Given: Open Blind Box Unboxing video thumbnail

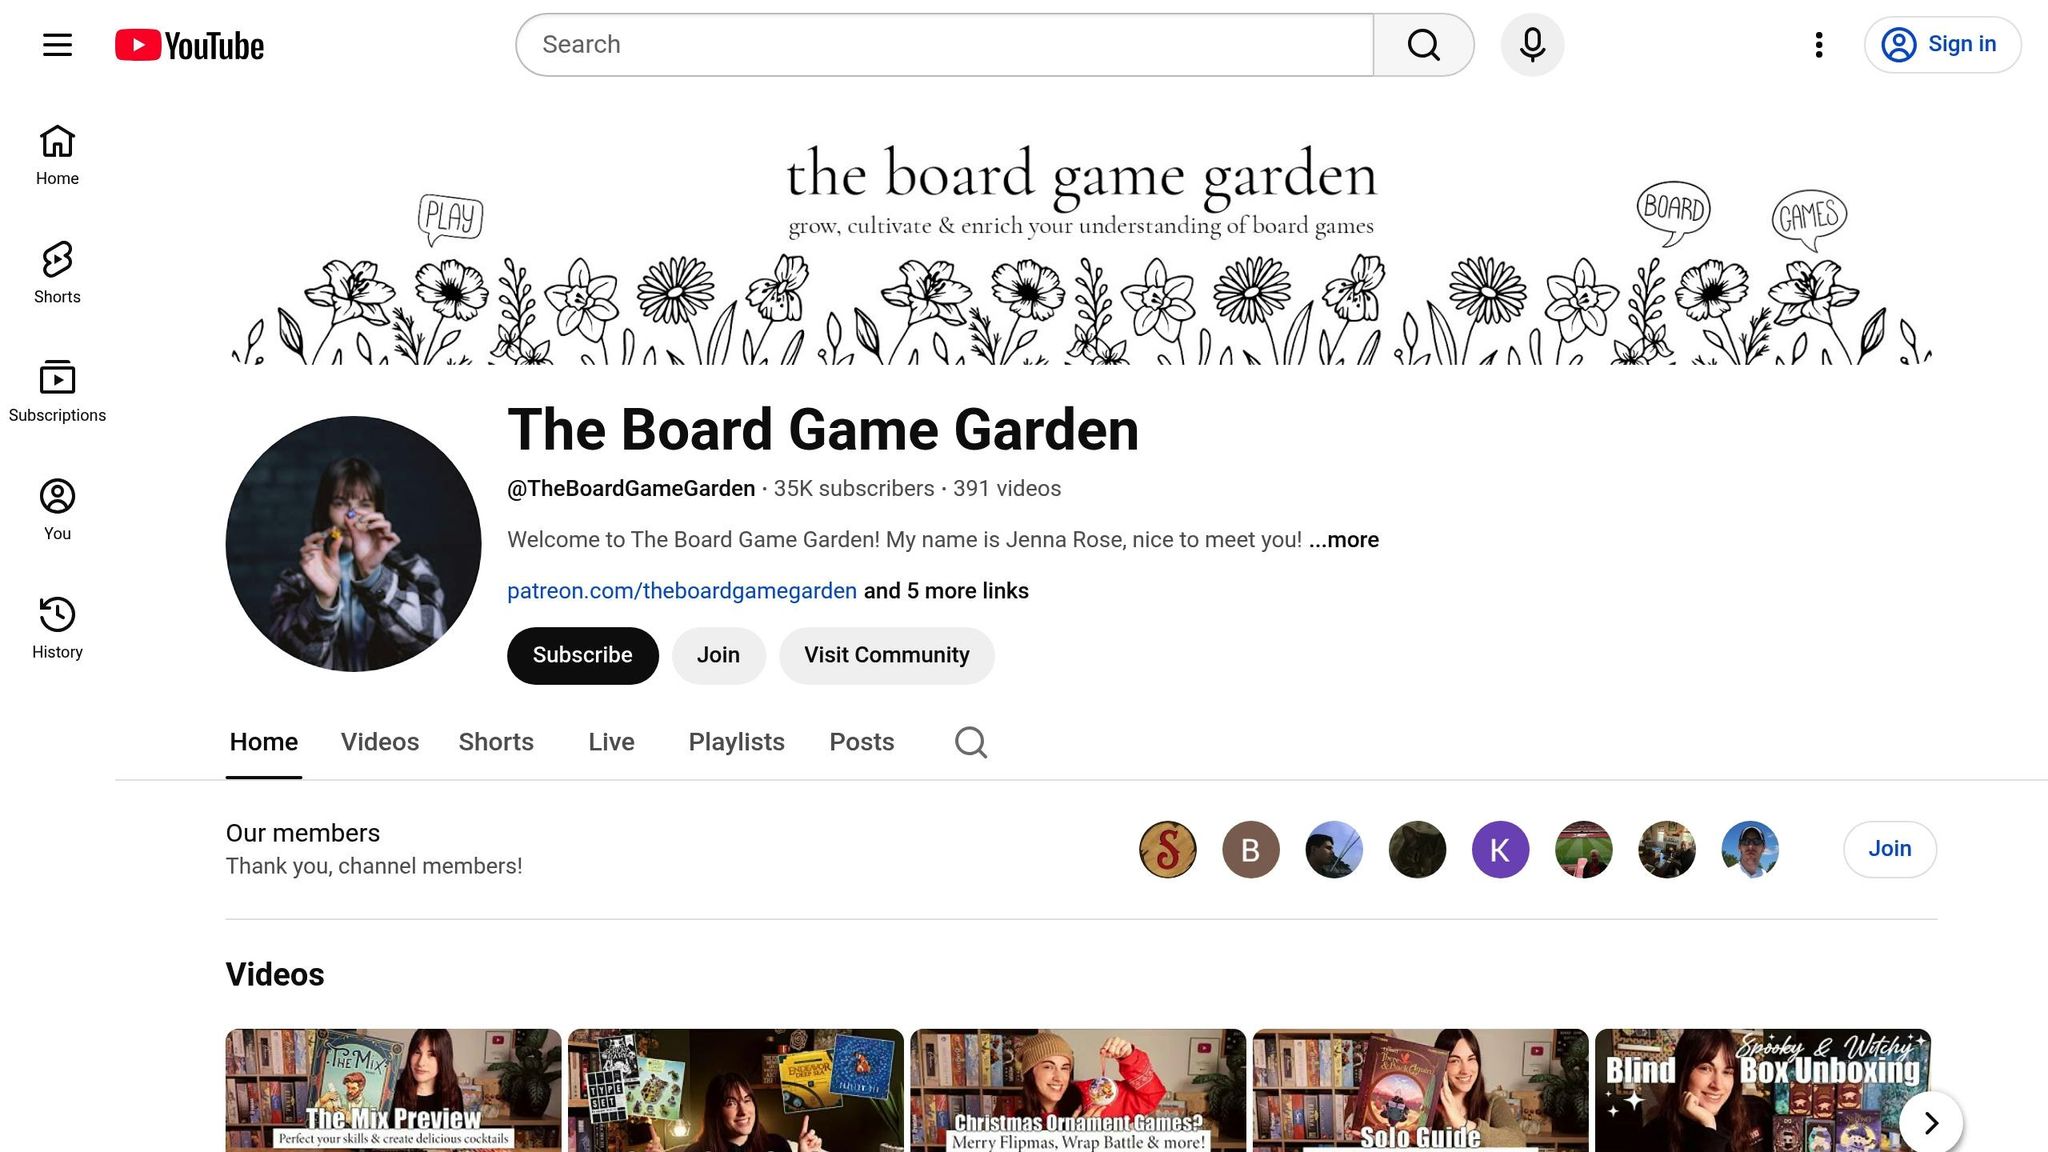Looking at the screenshot, I should 1763,1090.
